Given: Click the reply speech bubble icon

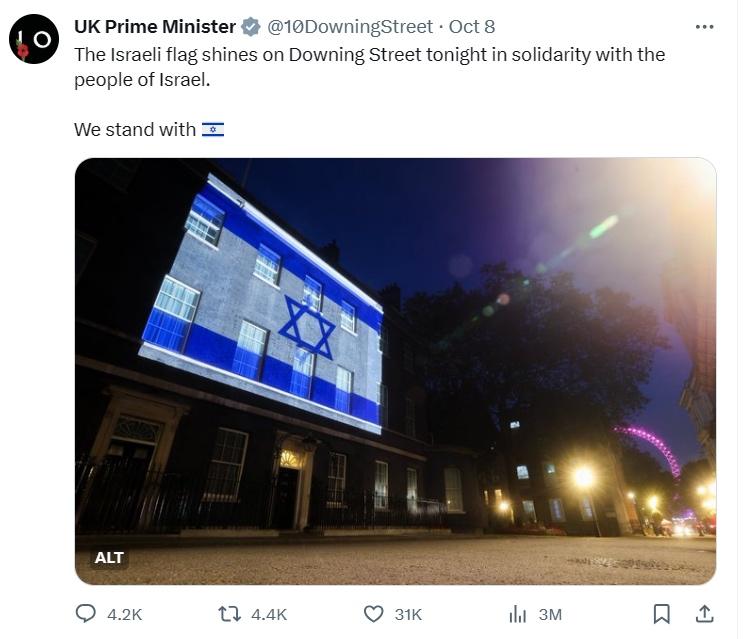Looking at the screenshot, I should click(86, 613).
